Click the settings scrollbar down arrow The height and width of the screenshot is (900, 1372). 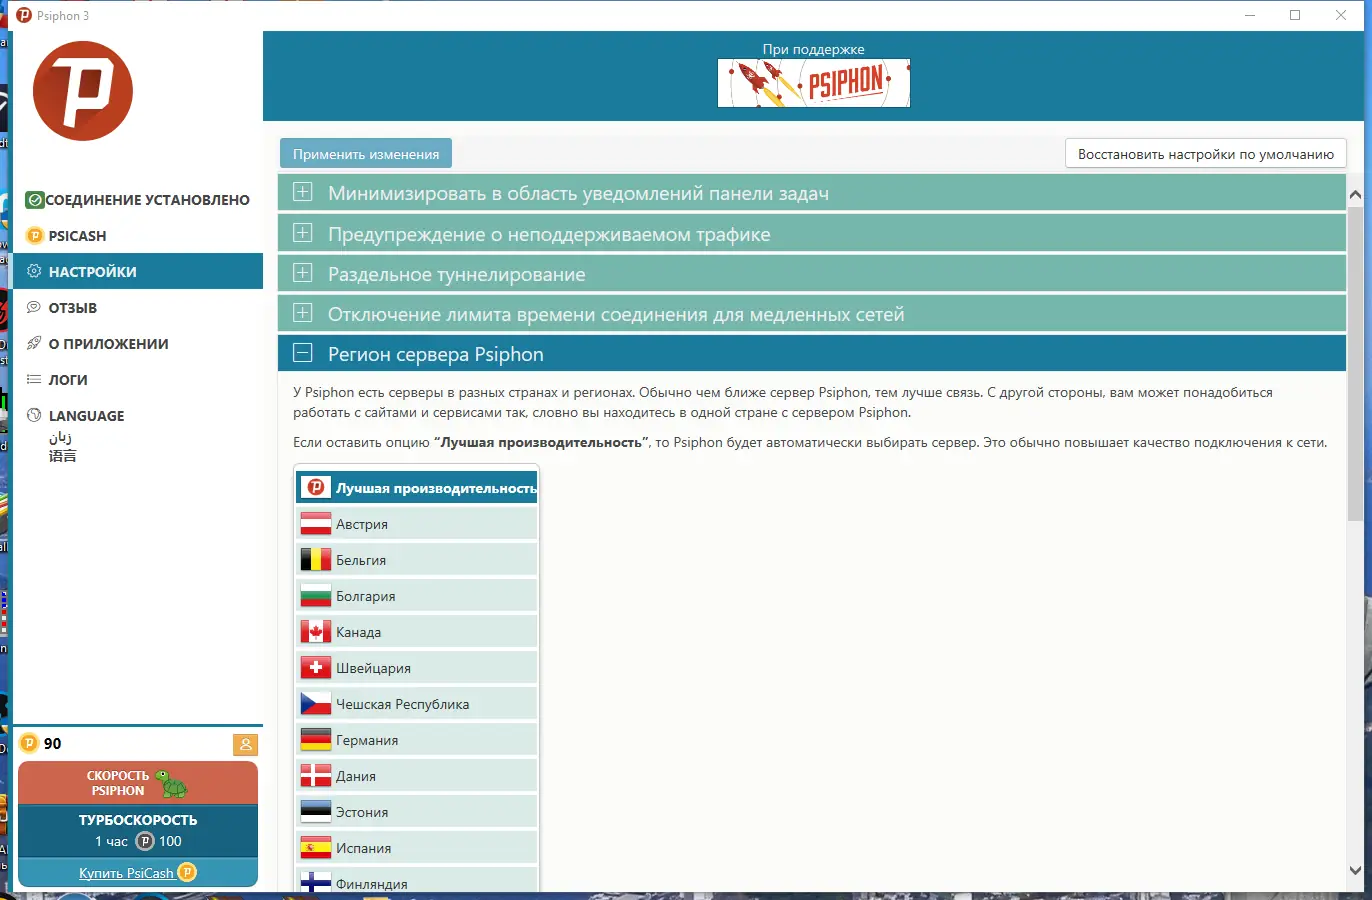1355,871
